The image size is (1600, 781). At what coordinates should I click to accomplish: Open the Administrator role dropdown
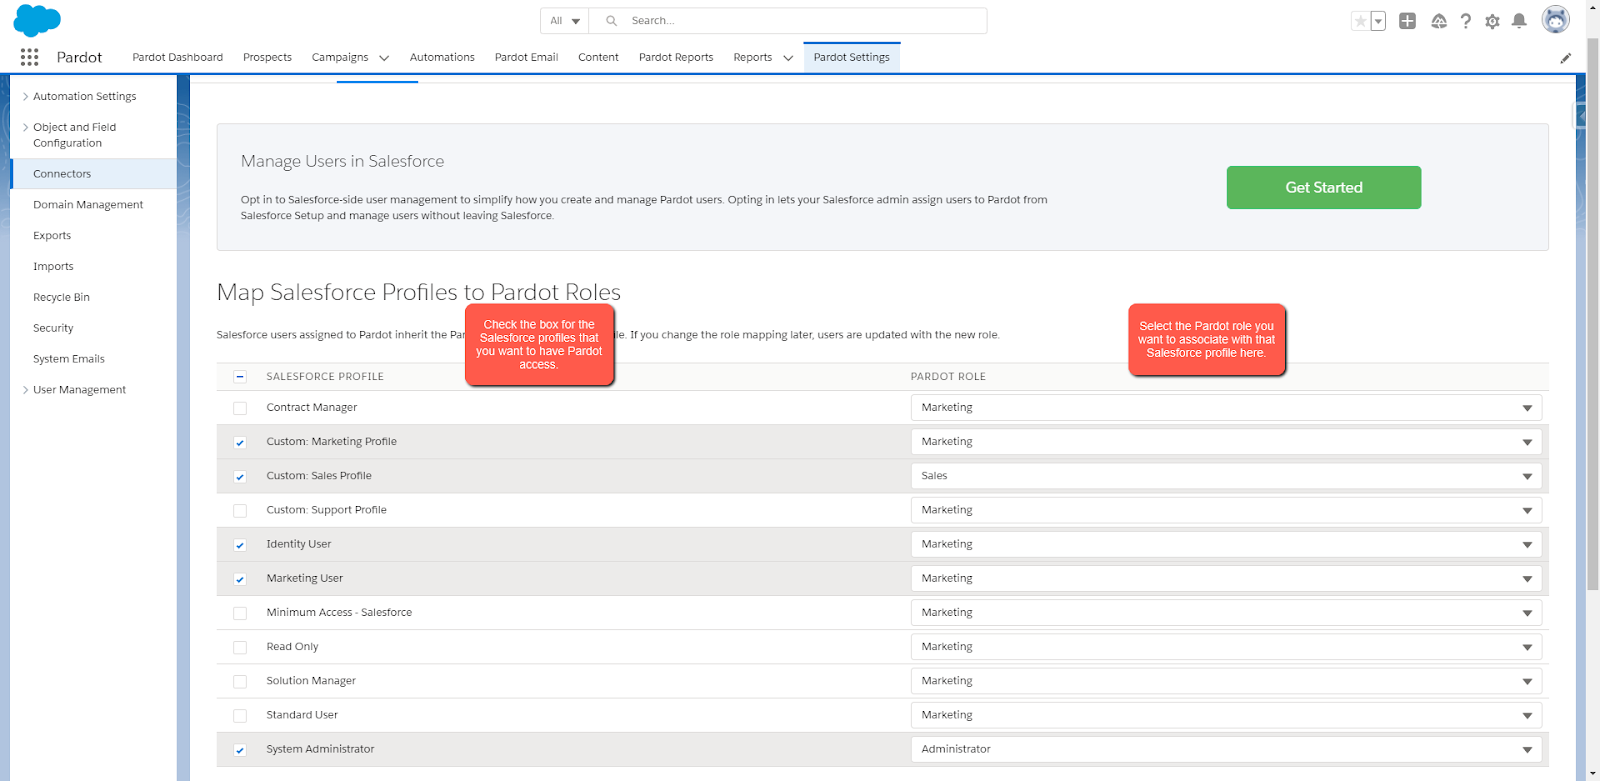click(1226, 749)
